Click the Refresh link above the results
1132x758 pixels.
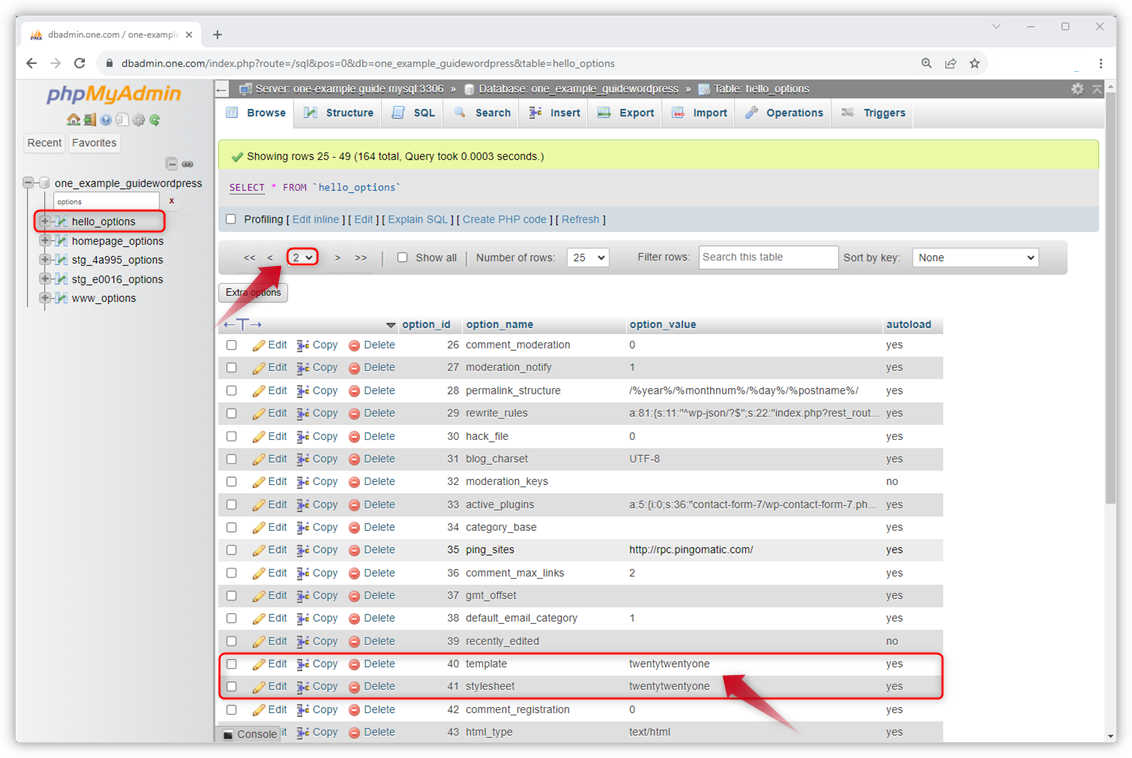coord(580,219)
